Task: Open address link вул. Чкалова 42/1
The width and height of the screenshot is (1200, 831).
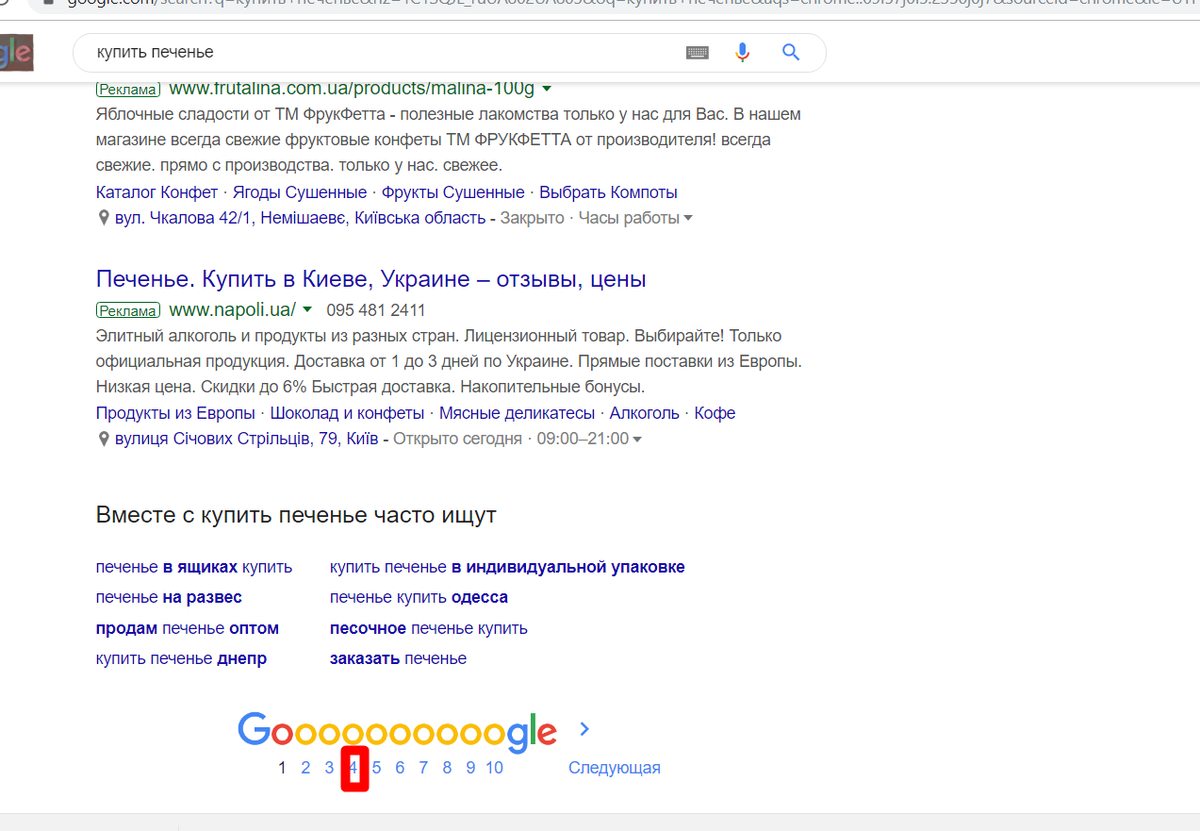Action: (299, 218)
